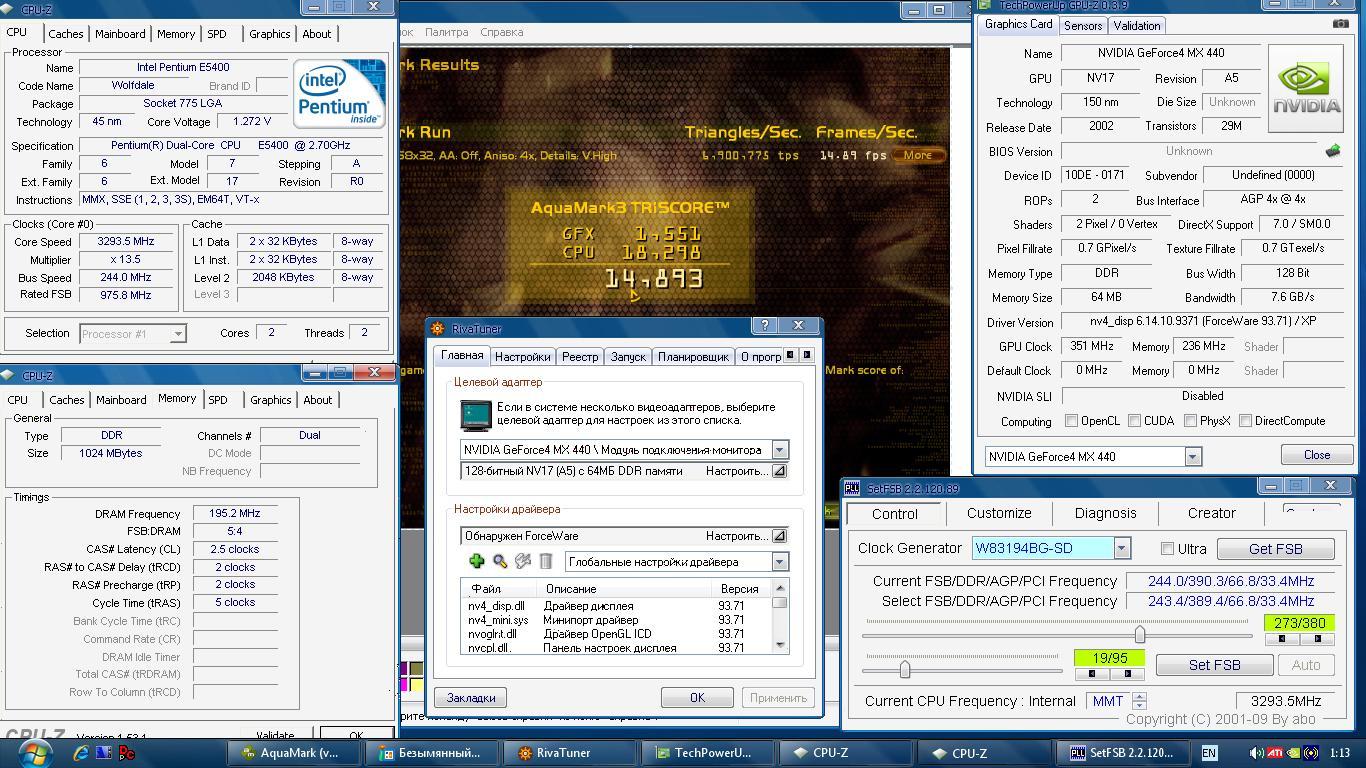This screenshot has height=768, width=1366.
Task: Expand the ForceWare Настроить triangle button
Action: pos(779,536)
